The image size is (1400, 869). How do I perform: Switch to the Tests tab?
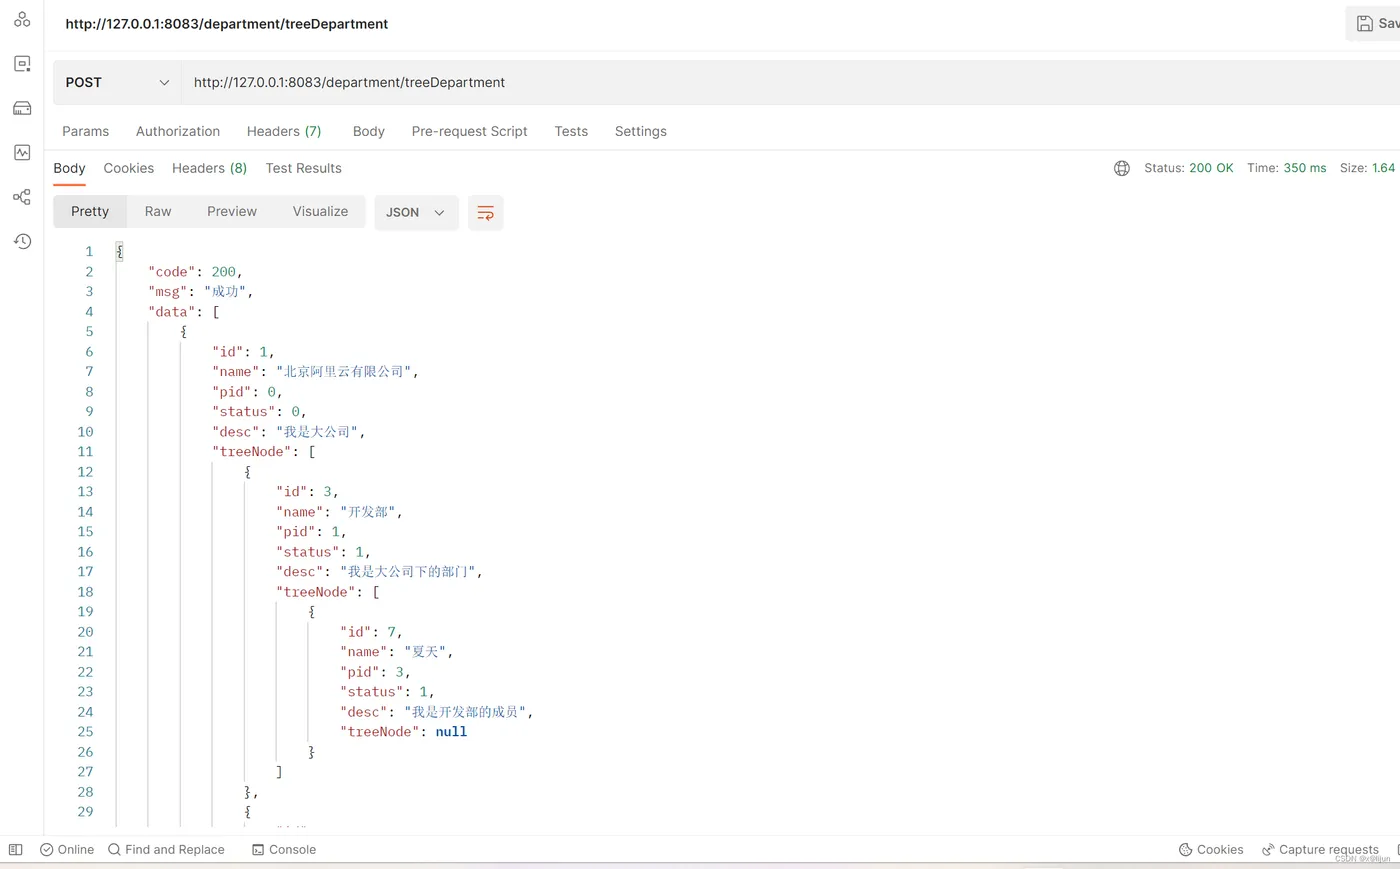(x=571, y=131)
